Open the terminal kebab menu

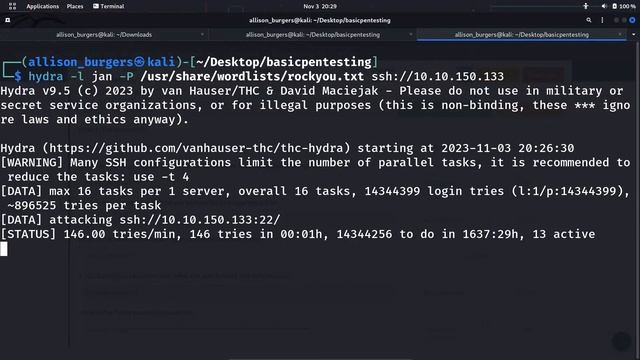pyautogui.click(x=602, y=20)
